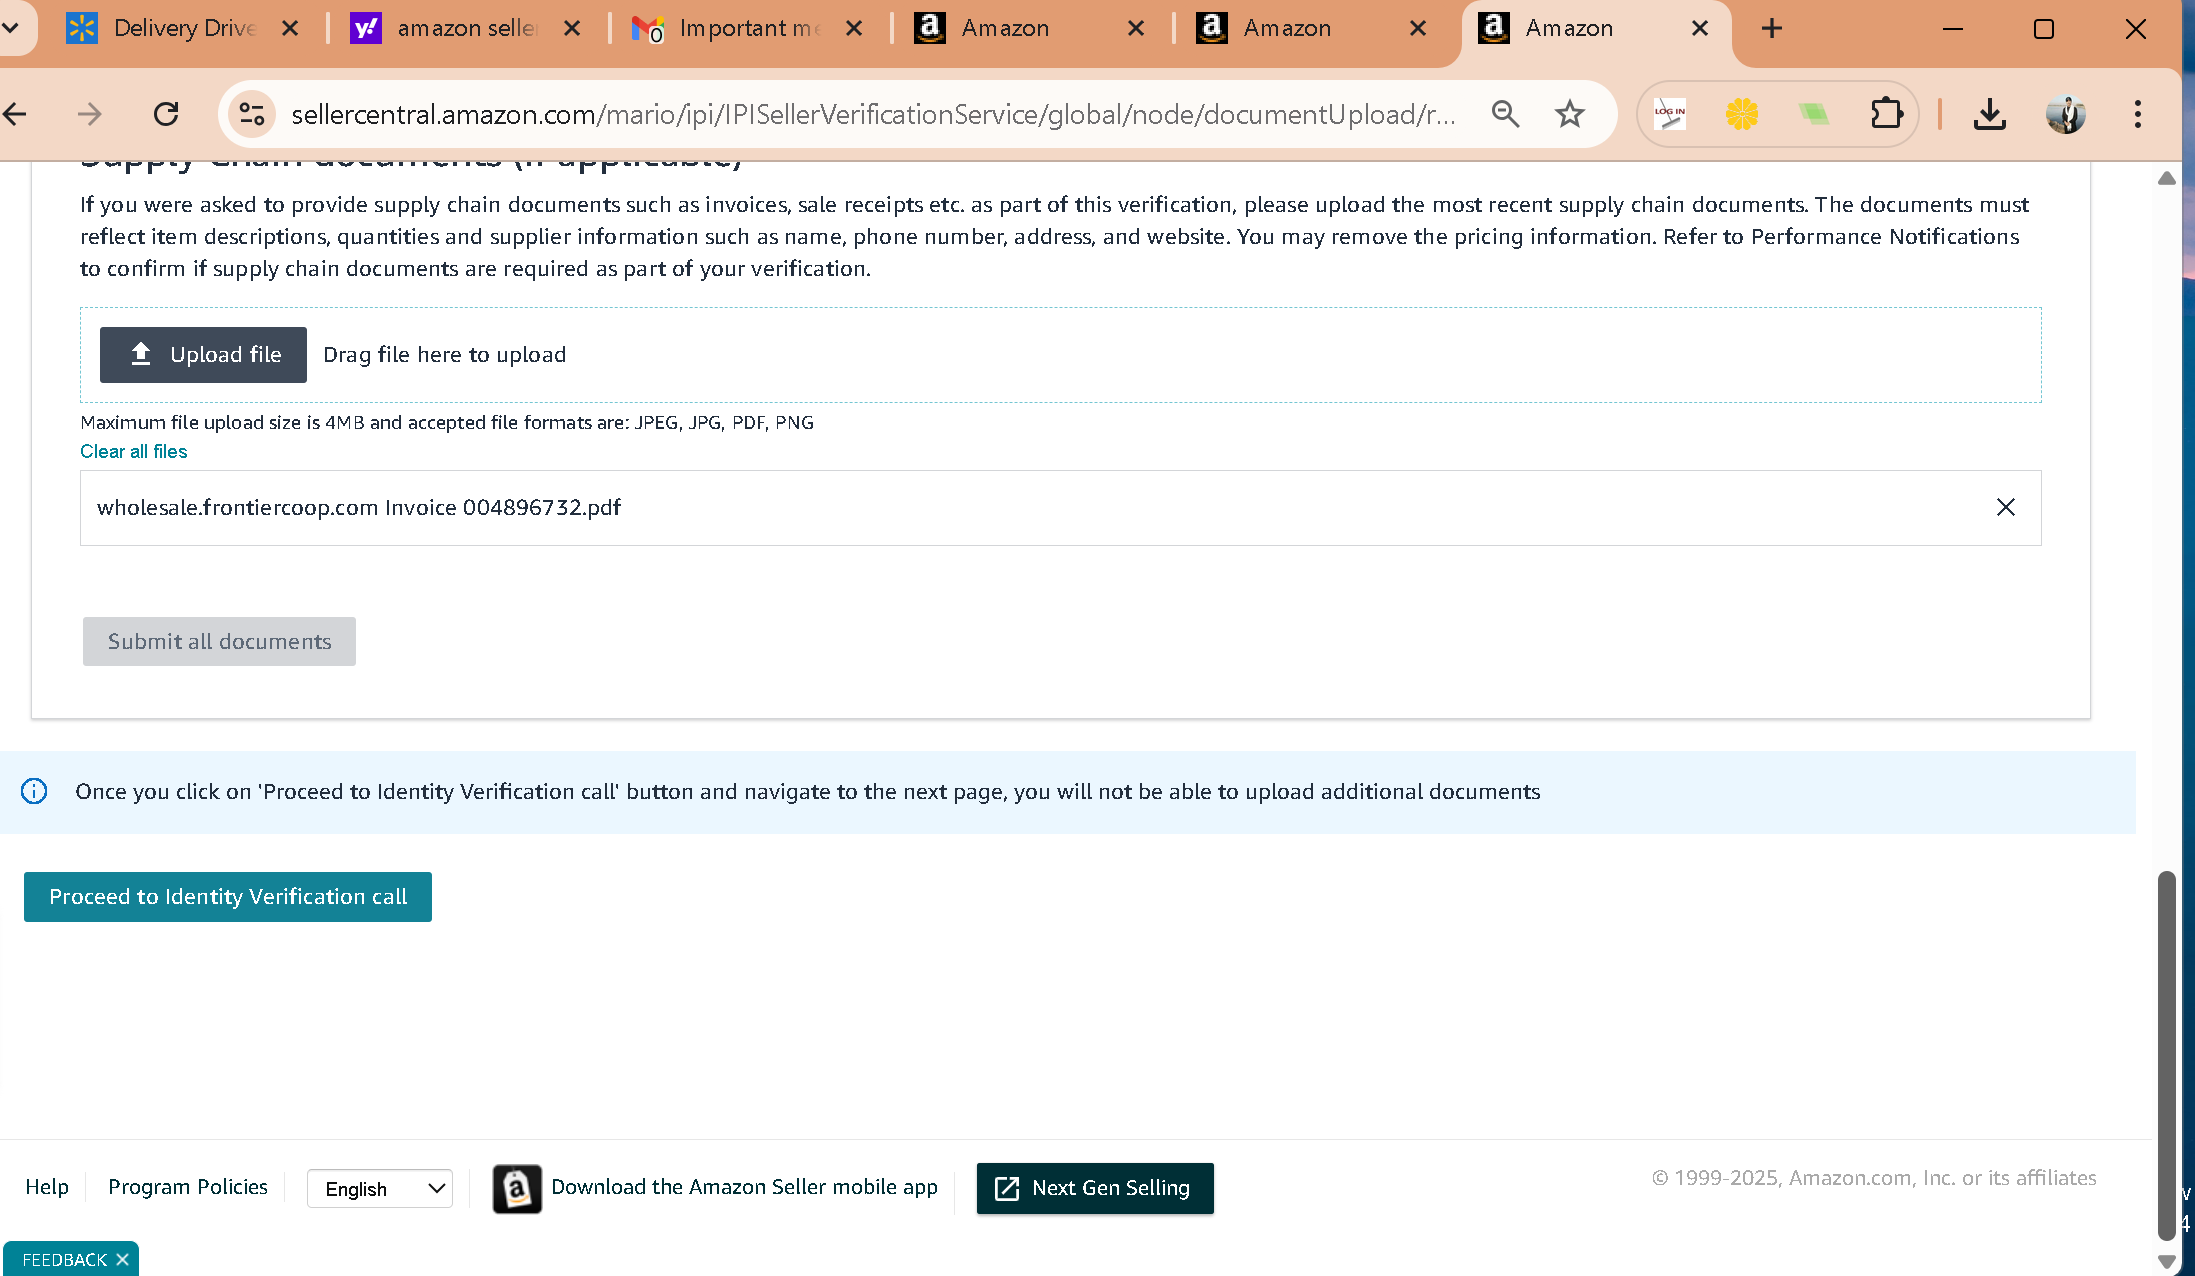
Task: Click the Delivery Drive tab favicon
Action: coord(82,28)
